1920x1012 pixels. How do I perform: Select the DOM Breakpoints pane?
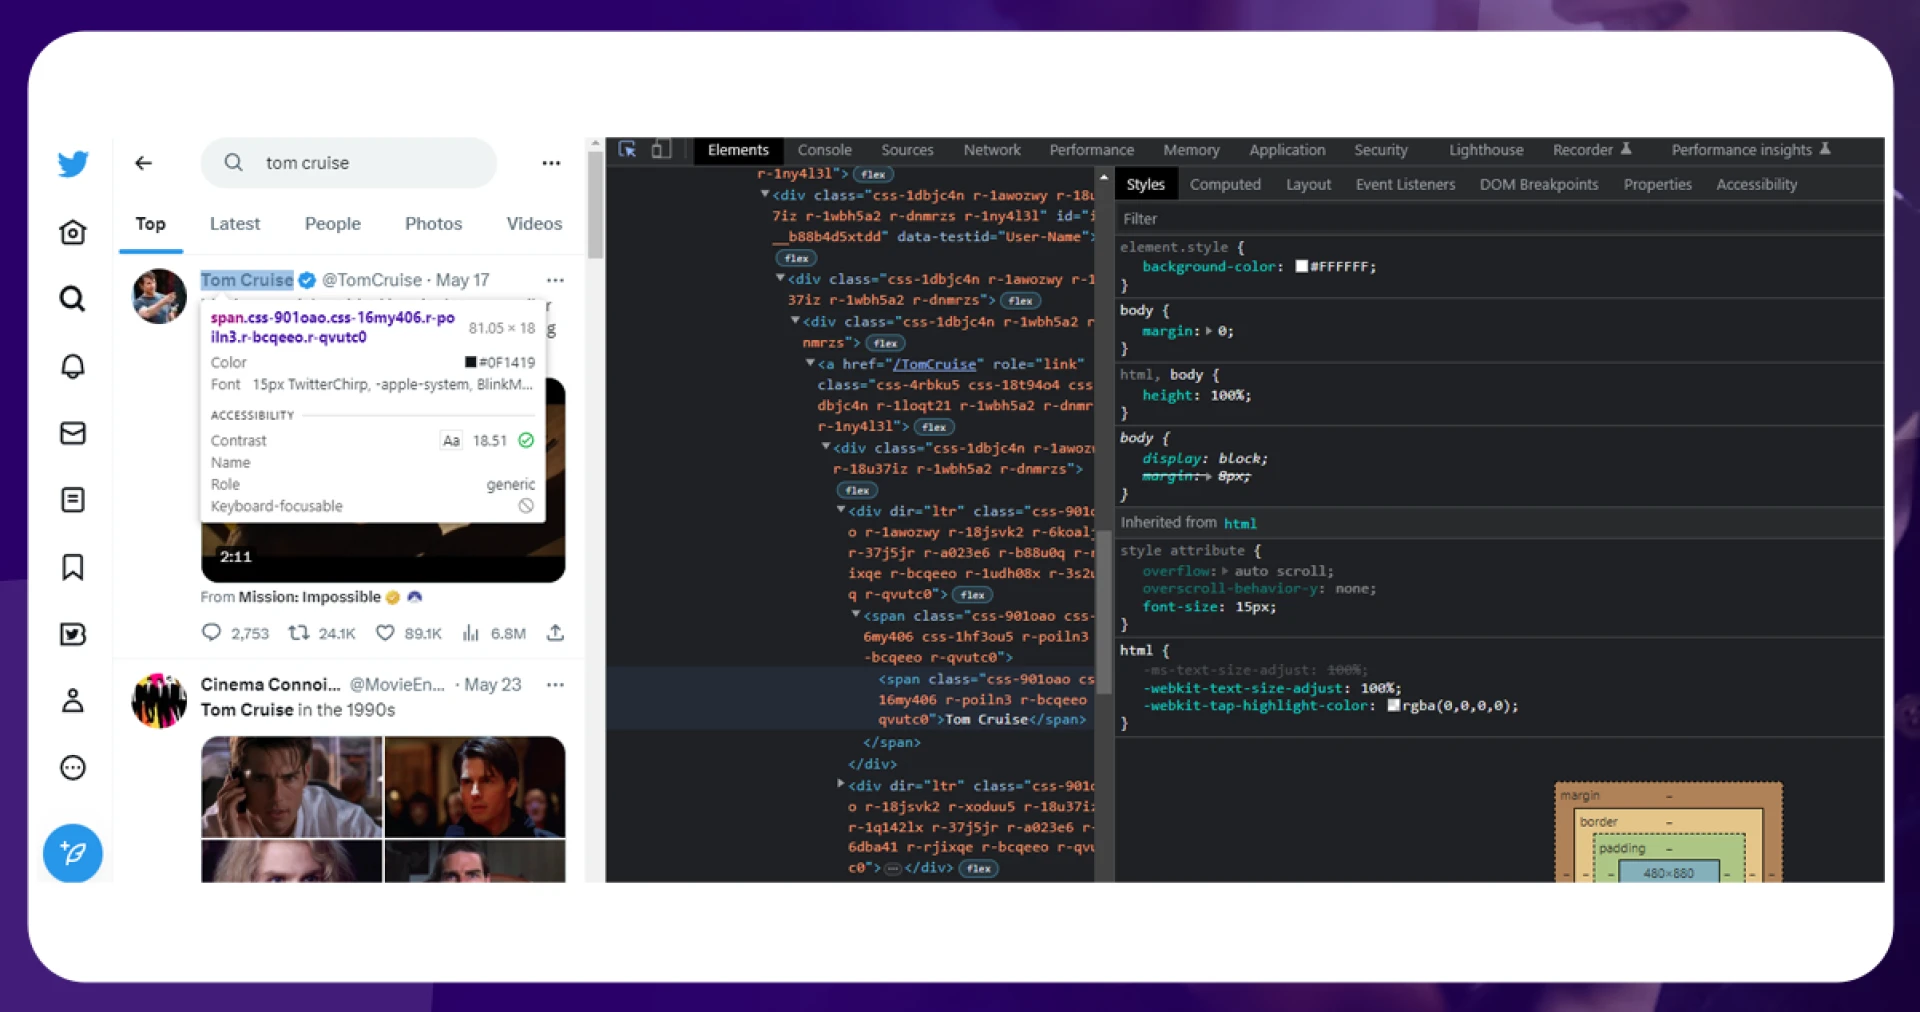click(x=1539, y=184)
